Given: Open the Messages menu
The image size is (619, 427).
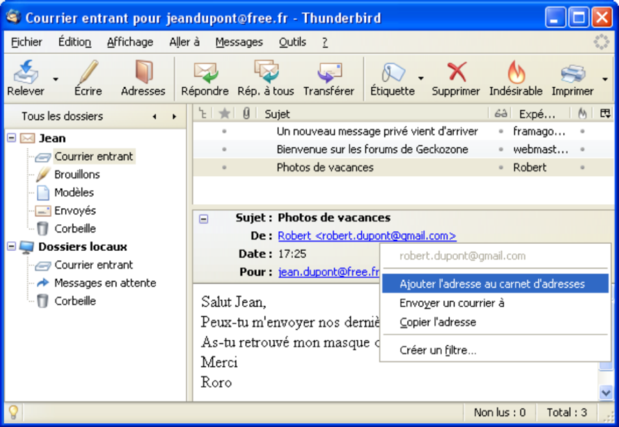Looking at the screenshot, I should (239, 42).
